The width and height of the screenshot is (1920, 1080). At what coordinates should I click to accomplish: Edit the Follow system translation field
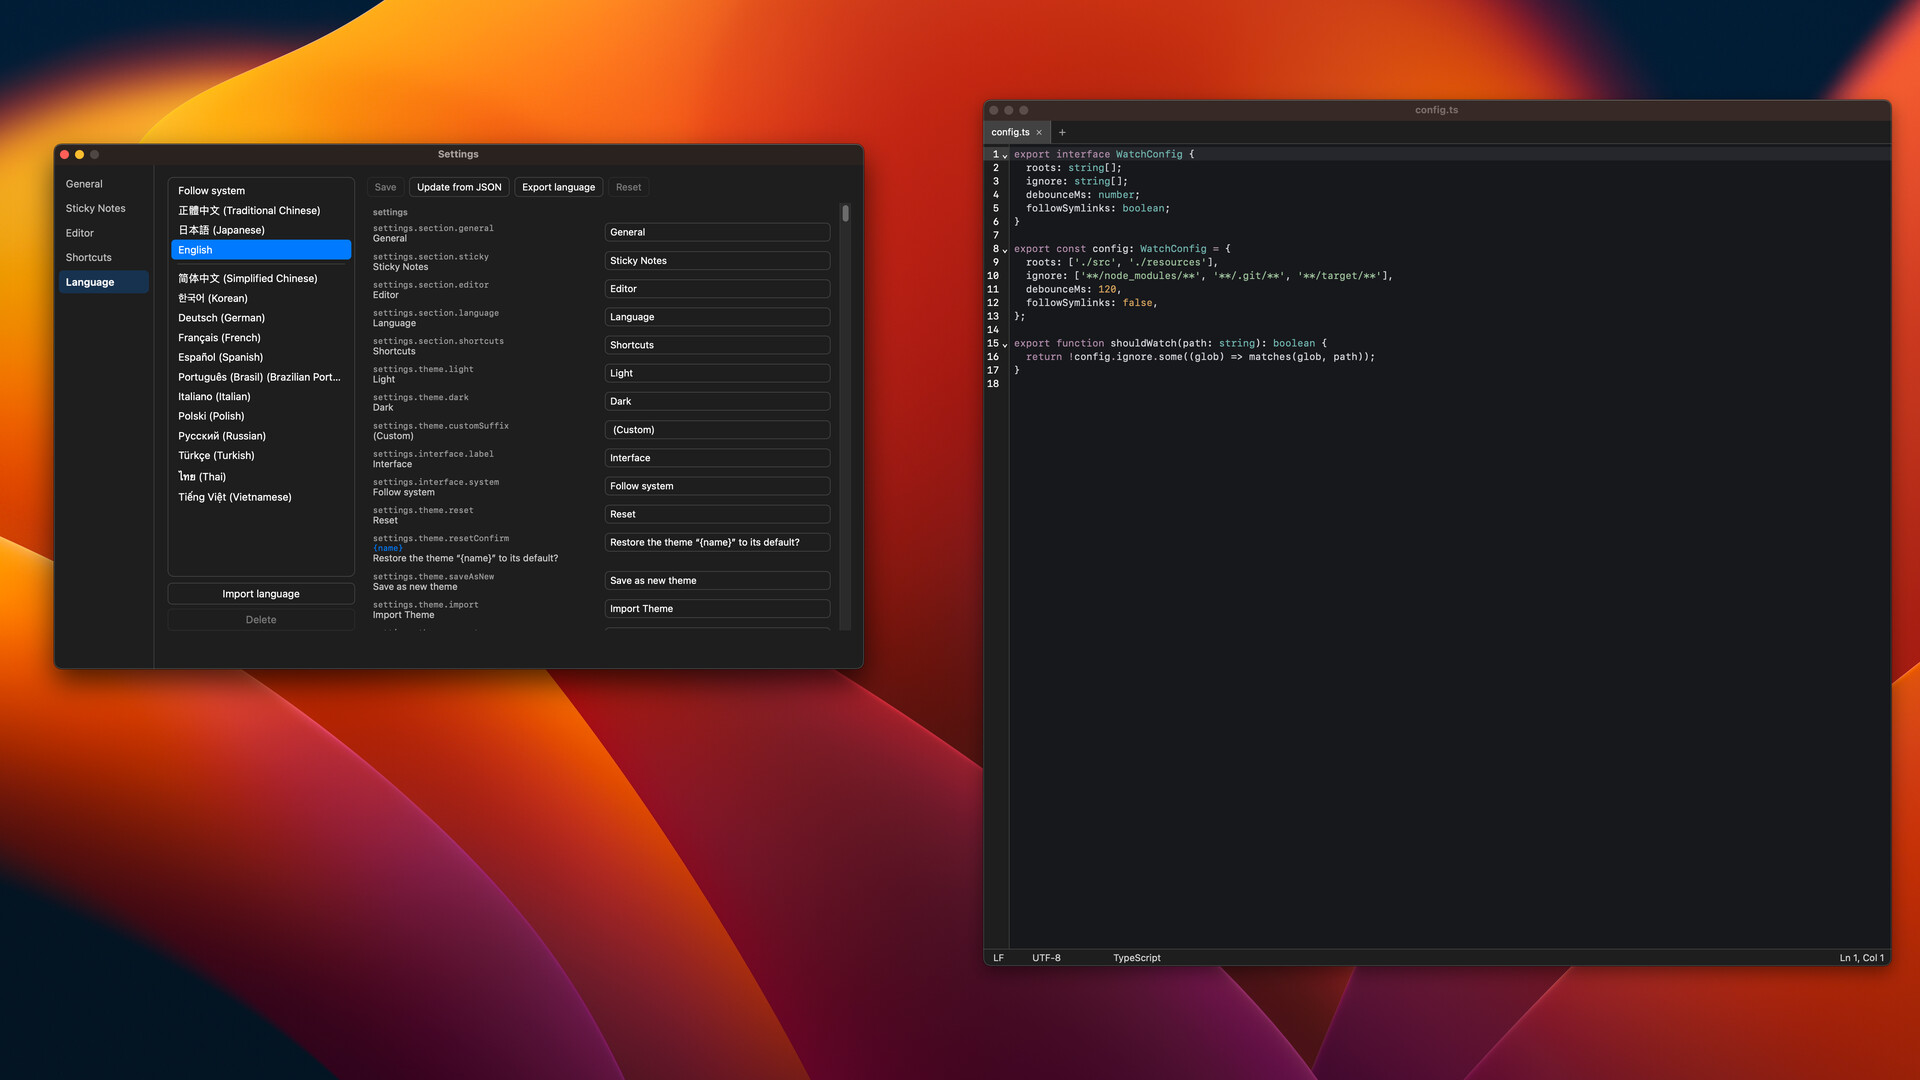point(717,486)
